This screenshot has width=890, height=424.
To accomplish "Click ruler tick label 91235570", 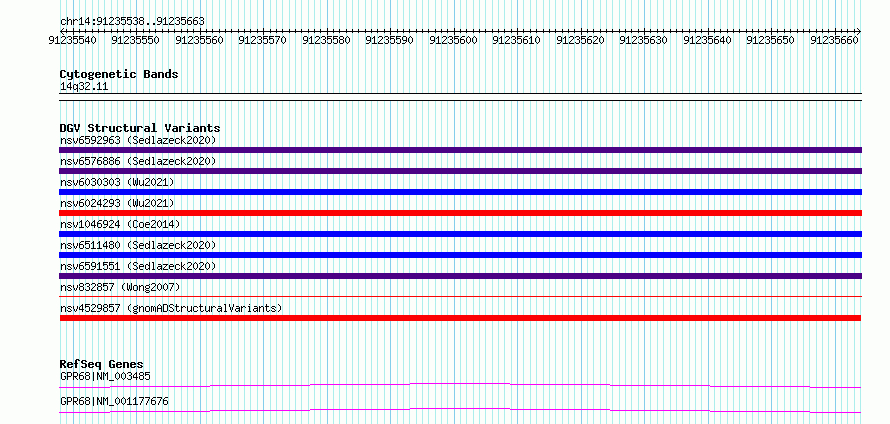I will [x=262, y=40].
